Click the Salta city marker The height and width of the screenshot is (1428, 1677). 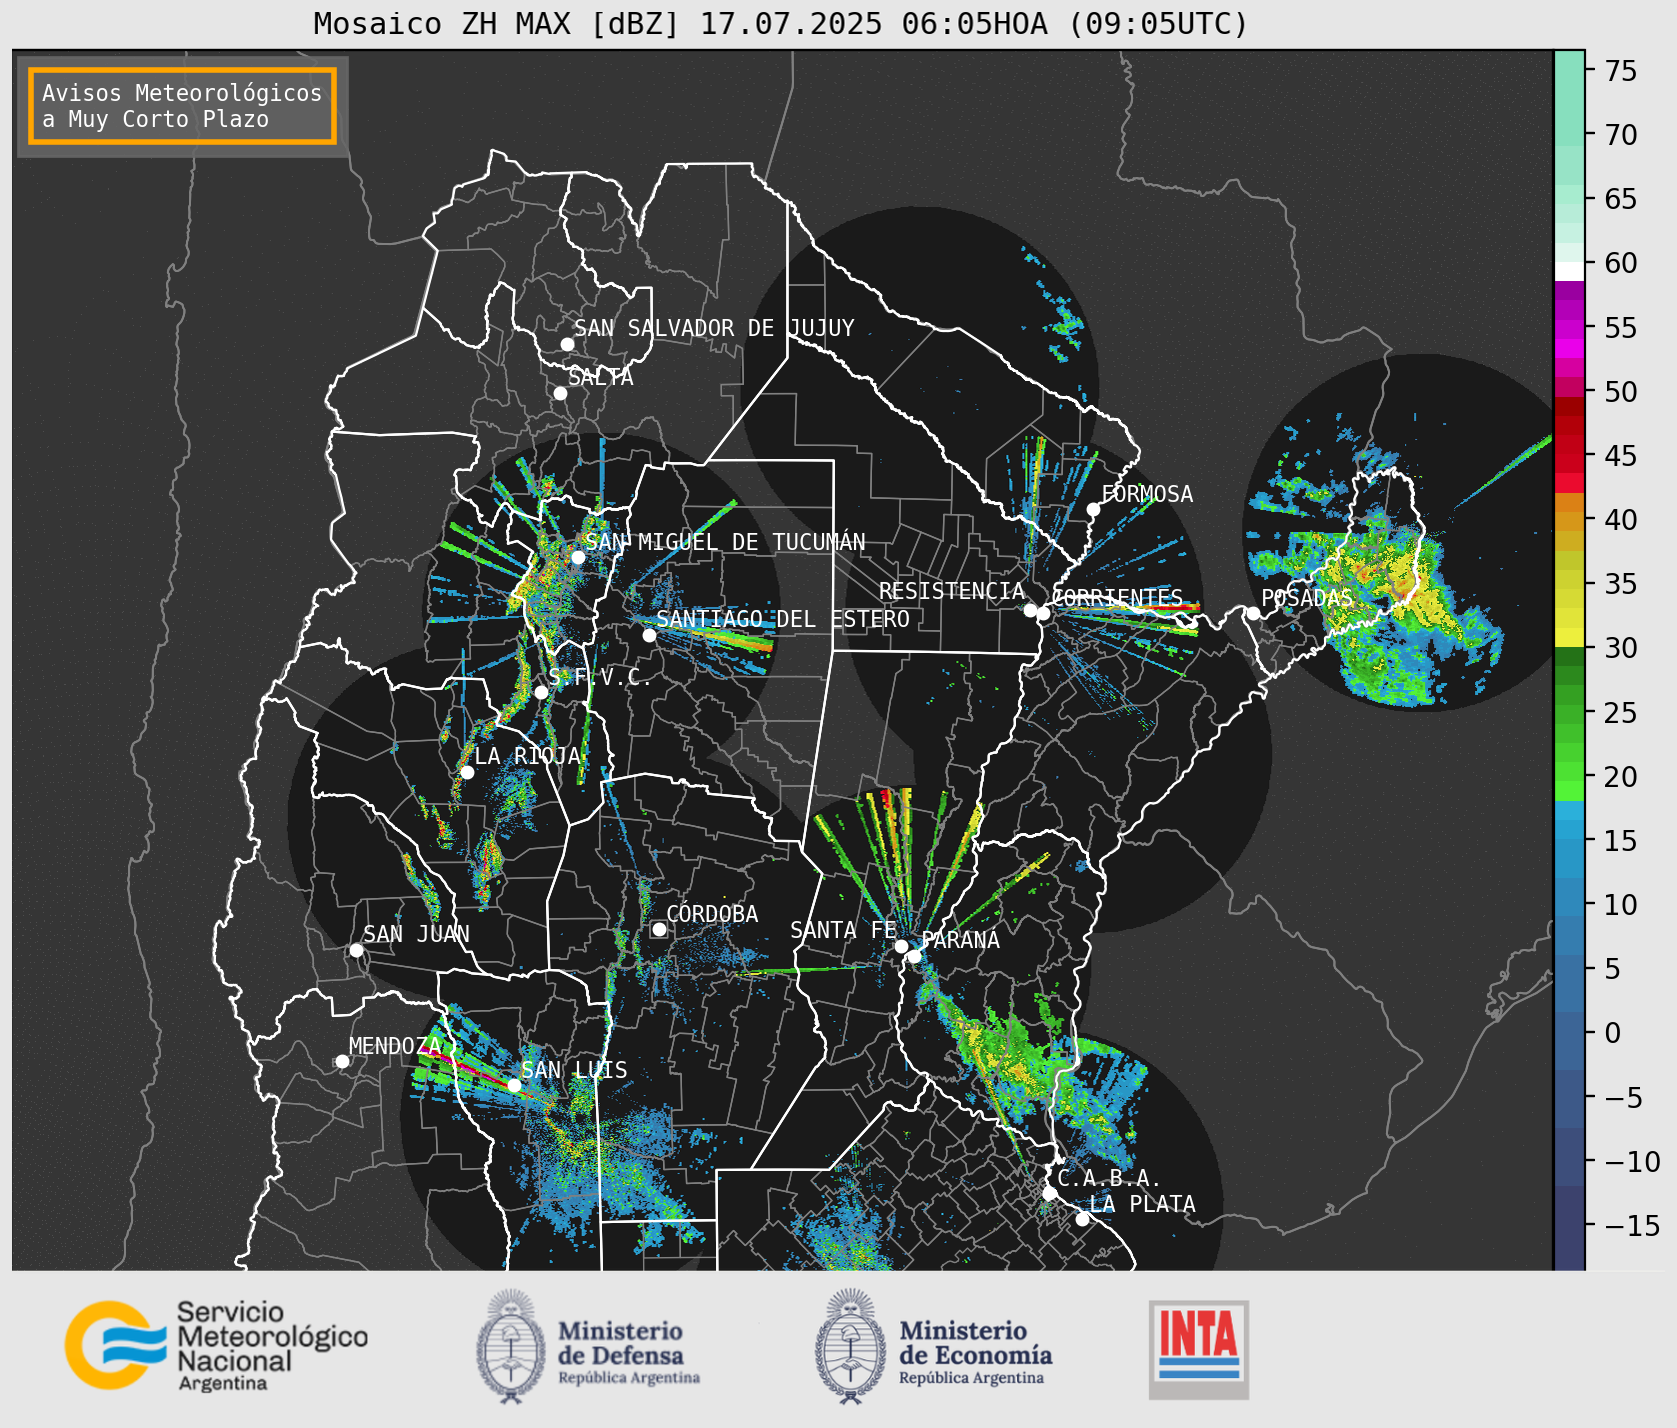coord(561,393)
